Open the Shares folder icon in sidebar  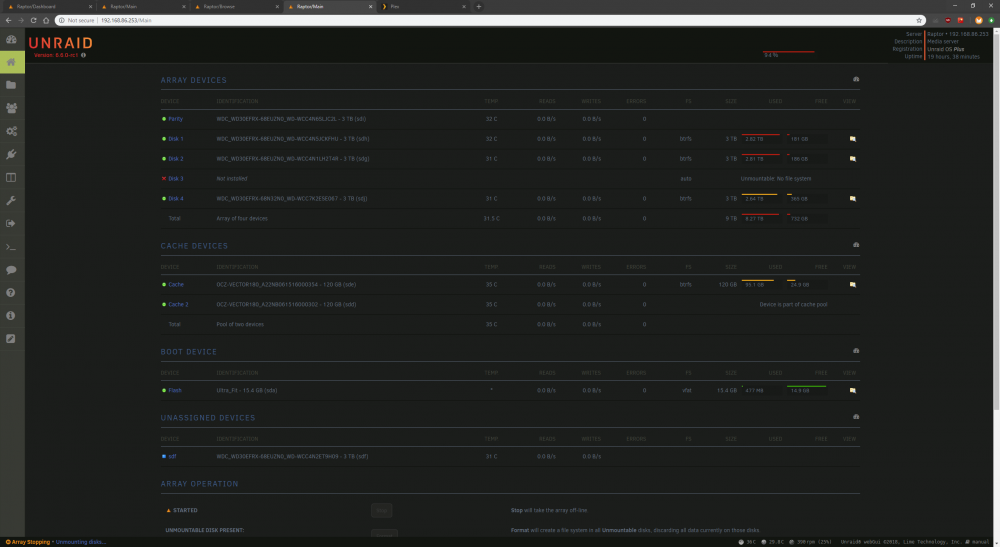click(11, 85)
